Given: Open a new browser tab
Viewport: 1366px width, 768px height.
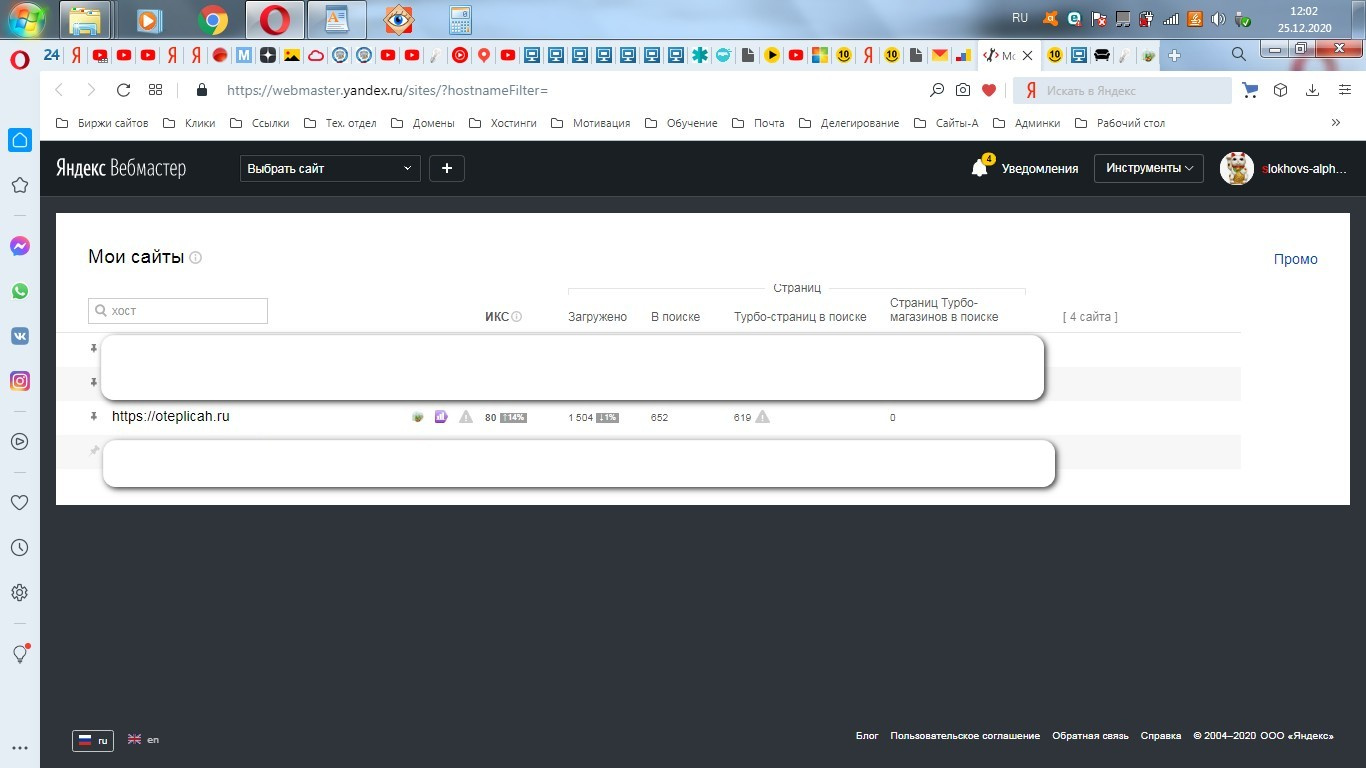Looking at the screenshot, I should point(1174,55).
